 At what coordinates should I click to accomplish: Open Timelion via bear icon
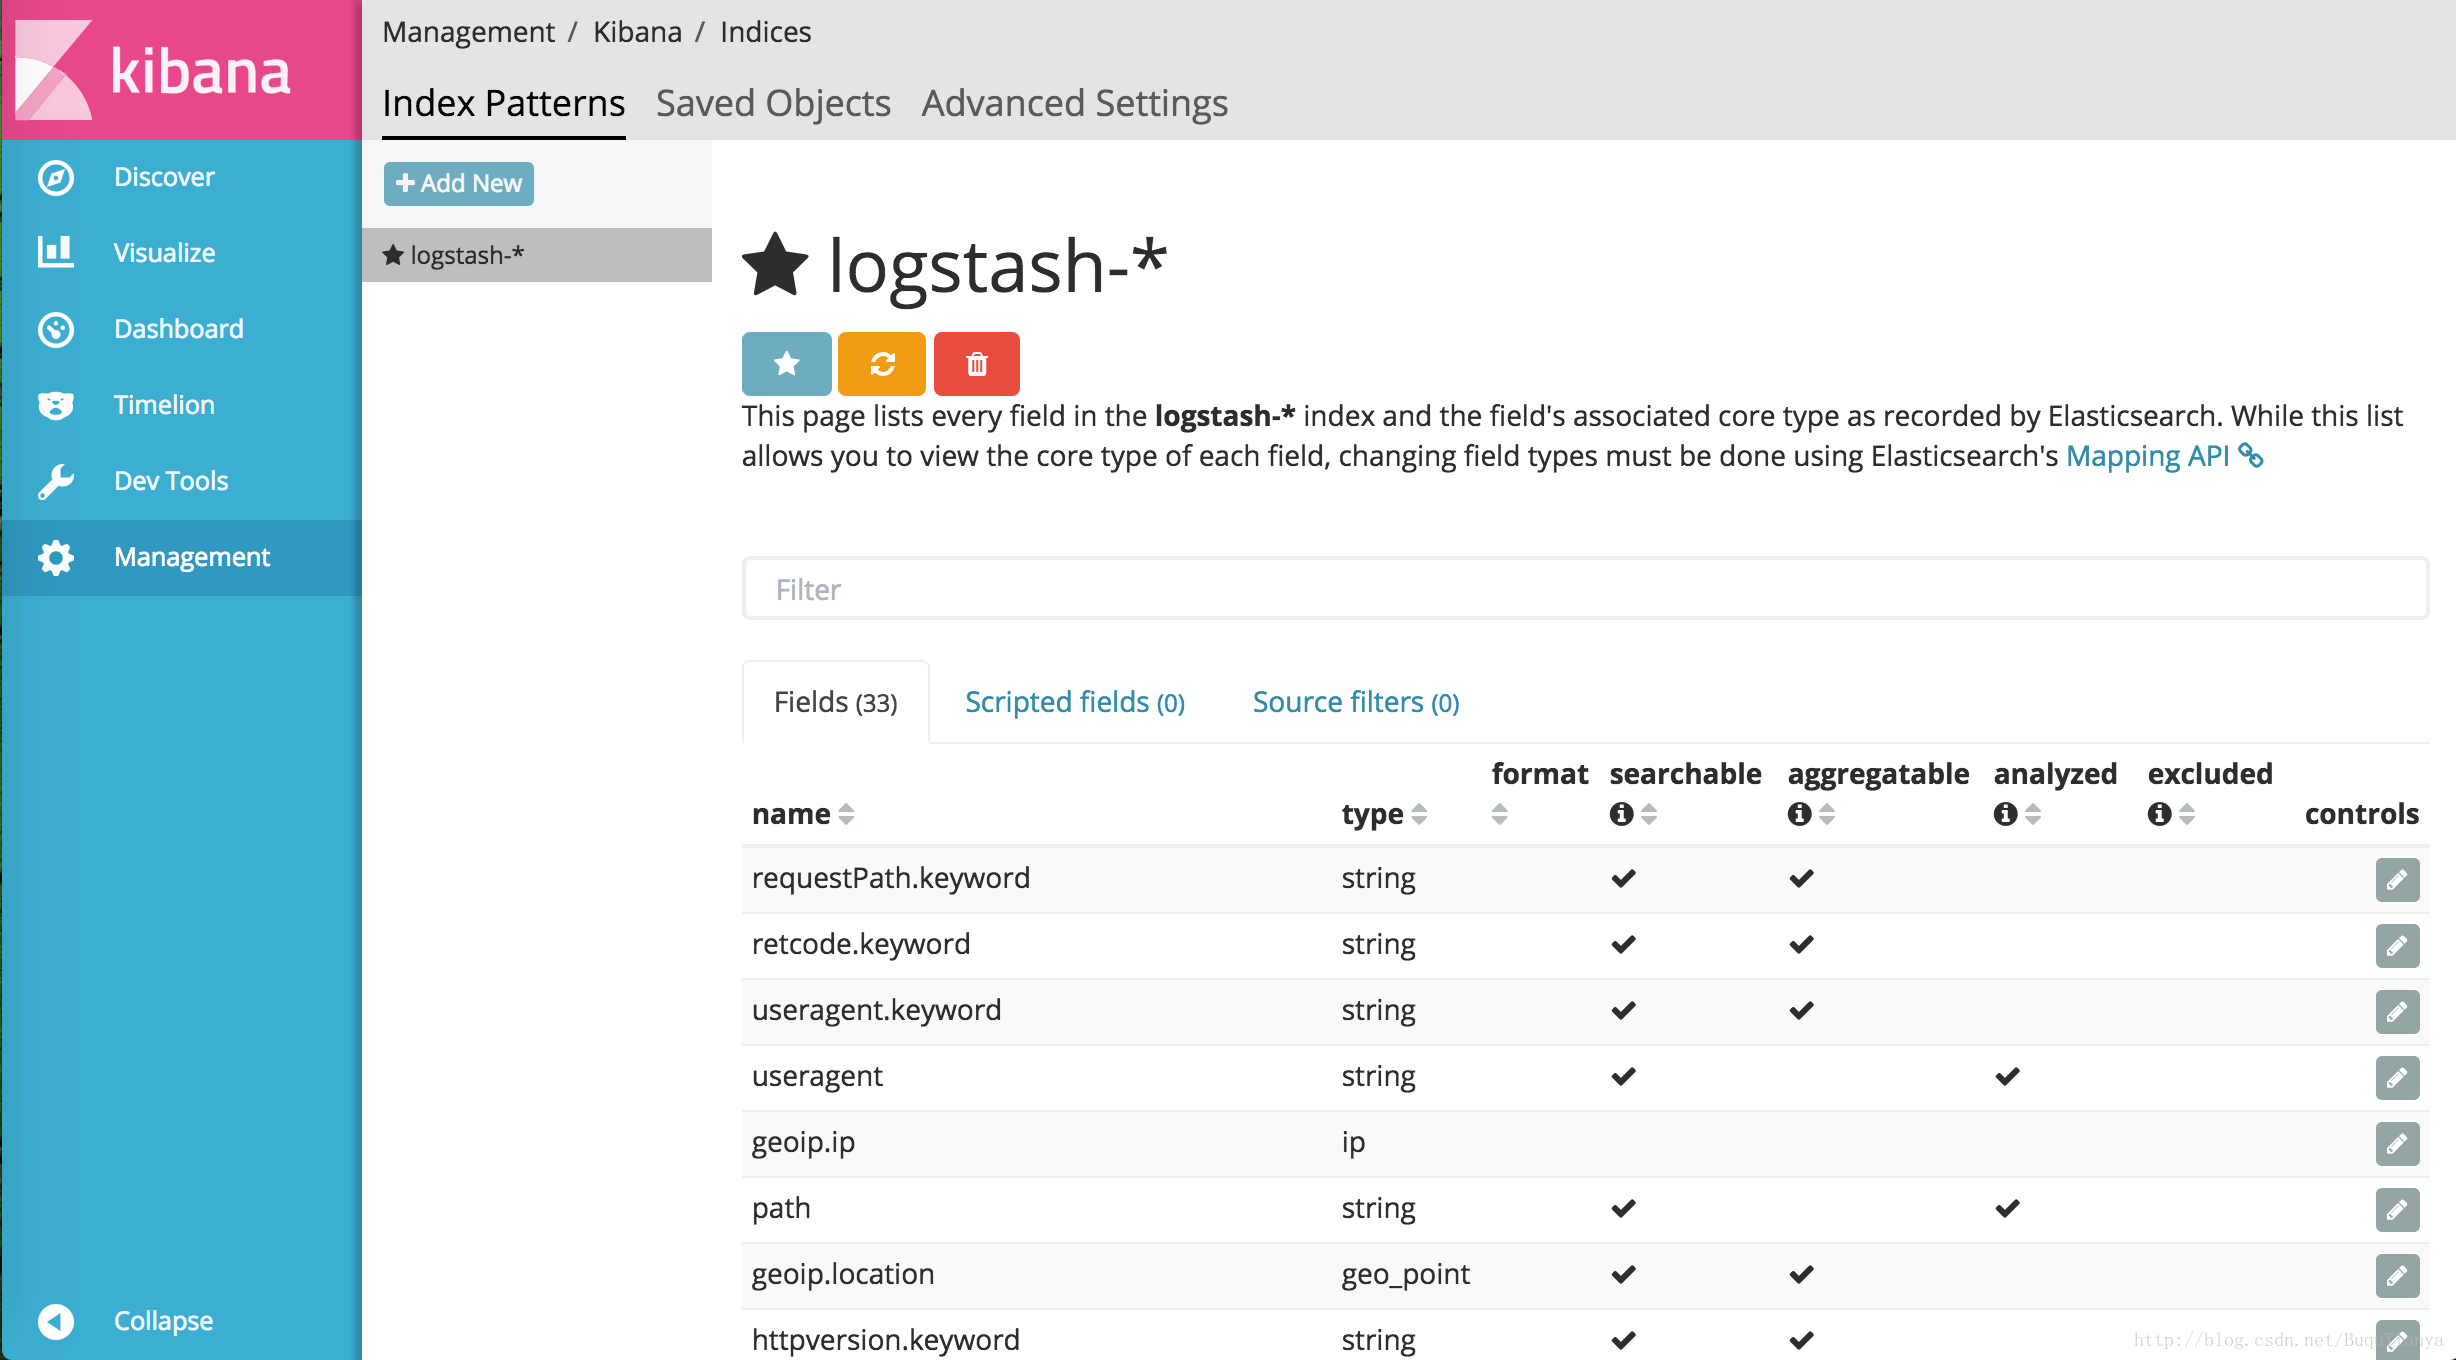pyautogui.click(x=56, y=405)
